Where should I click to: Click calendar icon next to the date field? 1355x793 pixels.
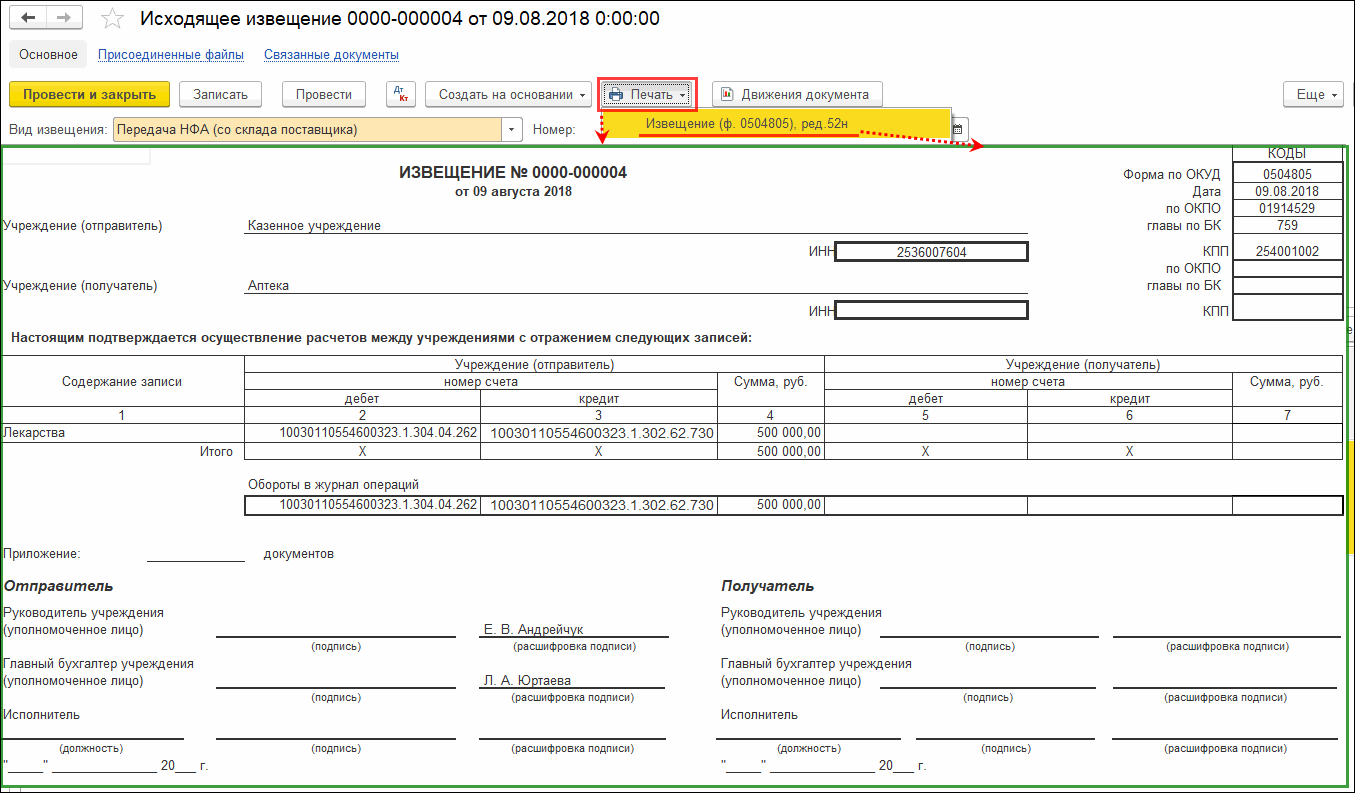958,129
